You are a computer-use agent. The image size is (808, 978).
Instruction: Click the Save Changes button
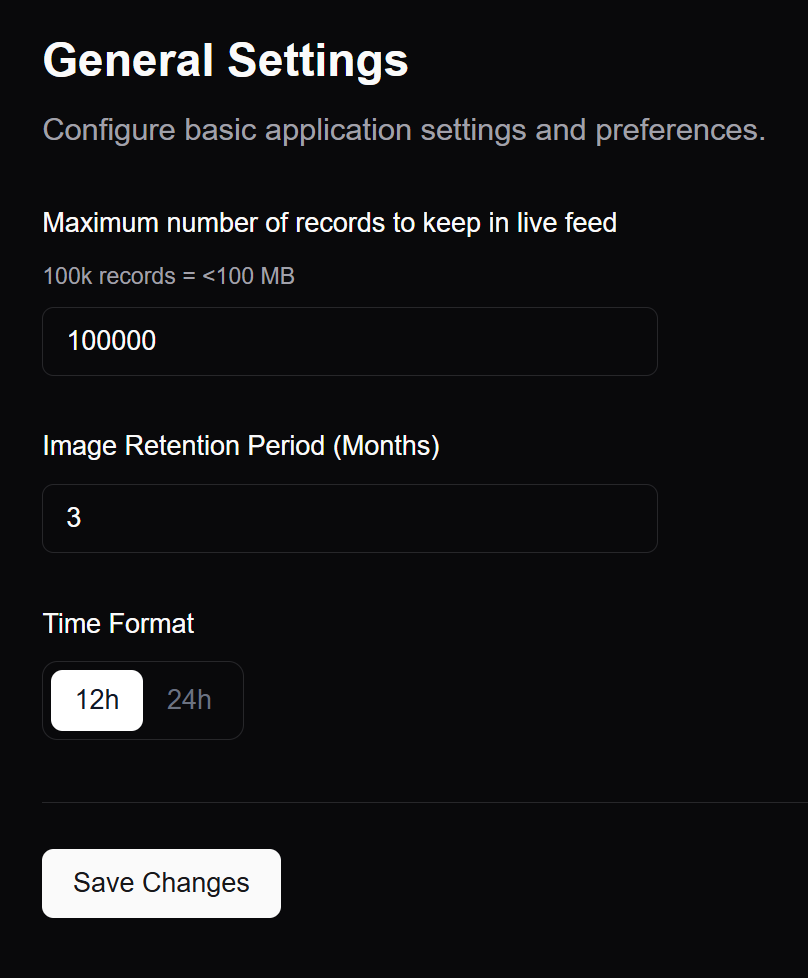(161, 883)
